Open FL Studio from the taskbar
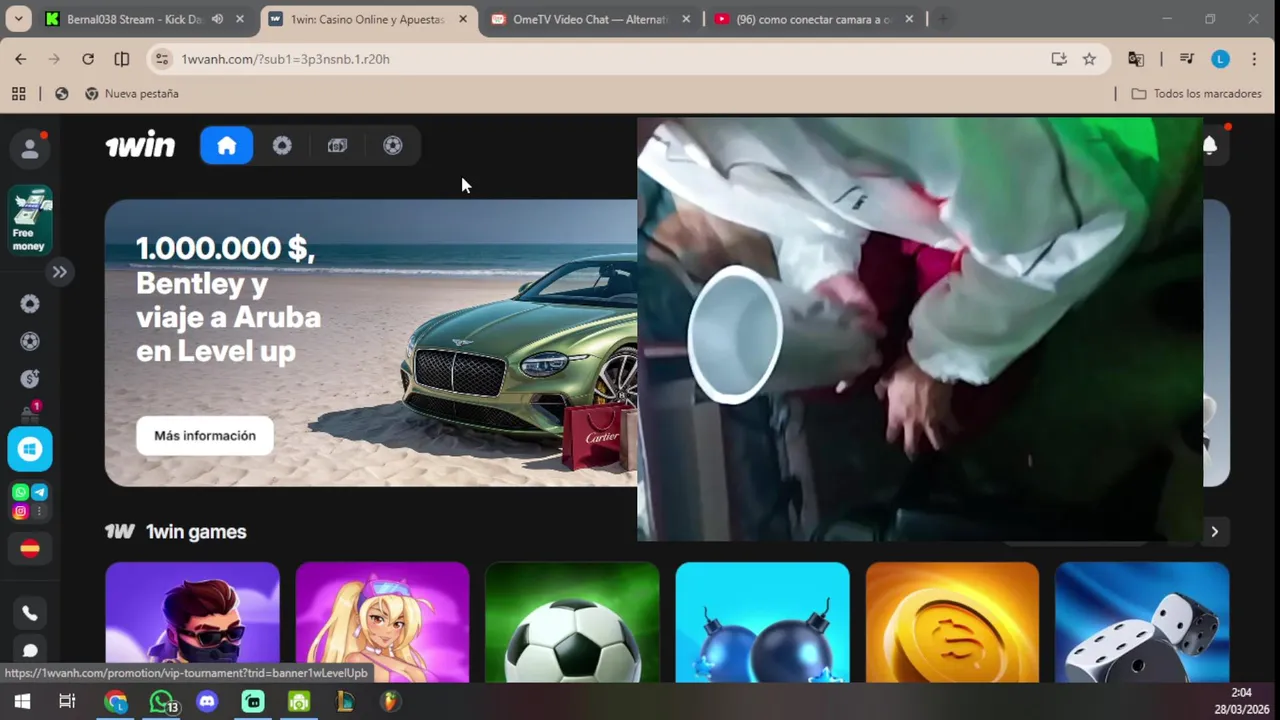This screenshot has height=720, width=1280. pyautogui.click(x=391, y=702)
